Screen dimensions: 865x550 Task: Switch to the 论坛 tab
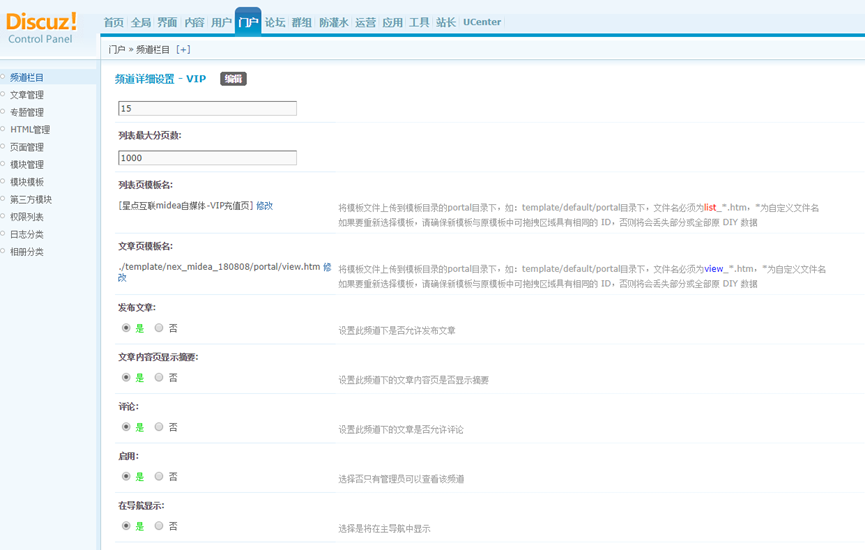275,22
